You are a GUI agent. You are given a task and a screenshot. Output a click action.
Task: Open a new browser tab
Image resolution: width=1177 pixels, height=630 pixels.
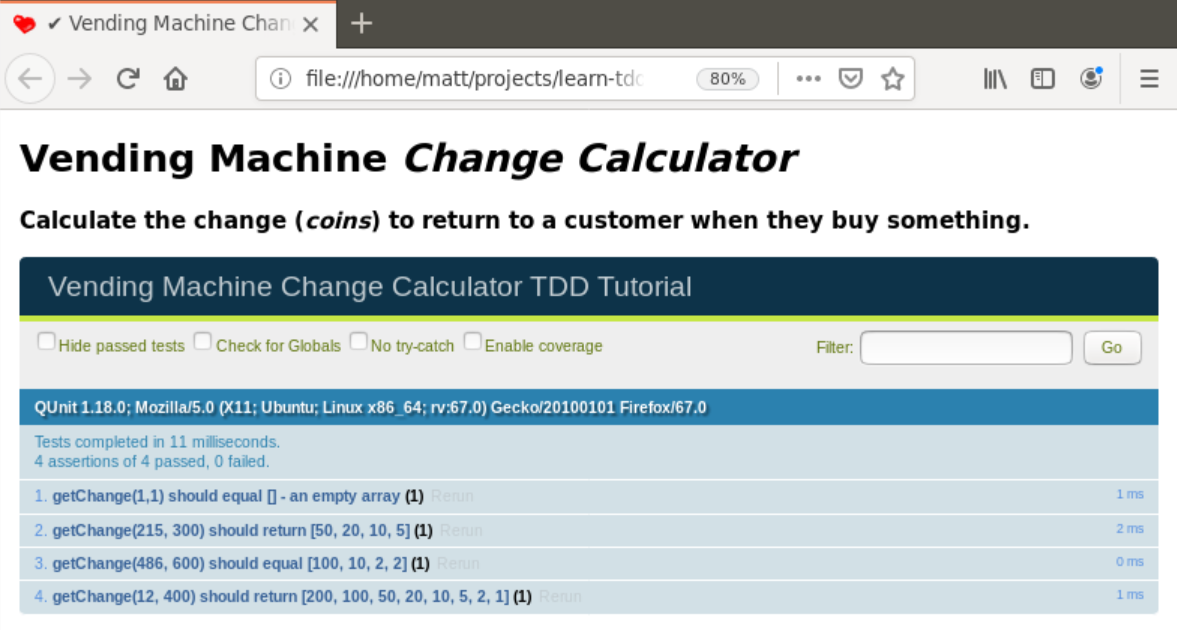pyautogui.click(x=361, y=23)
